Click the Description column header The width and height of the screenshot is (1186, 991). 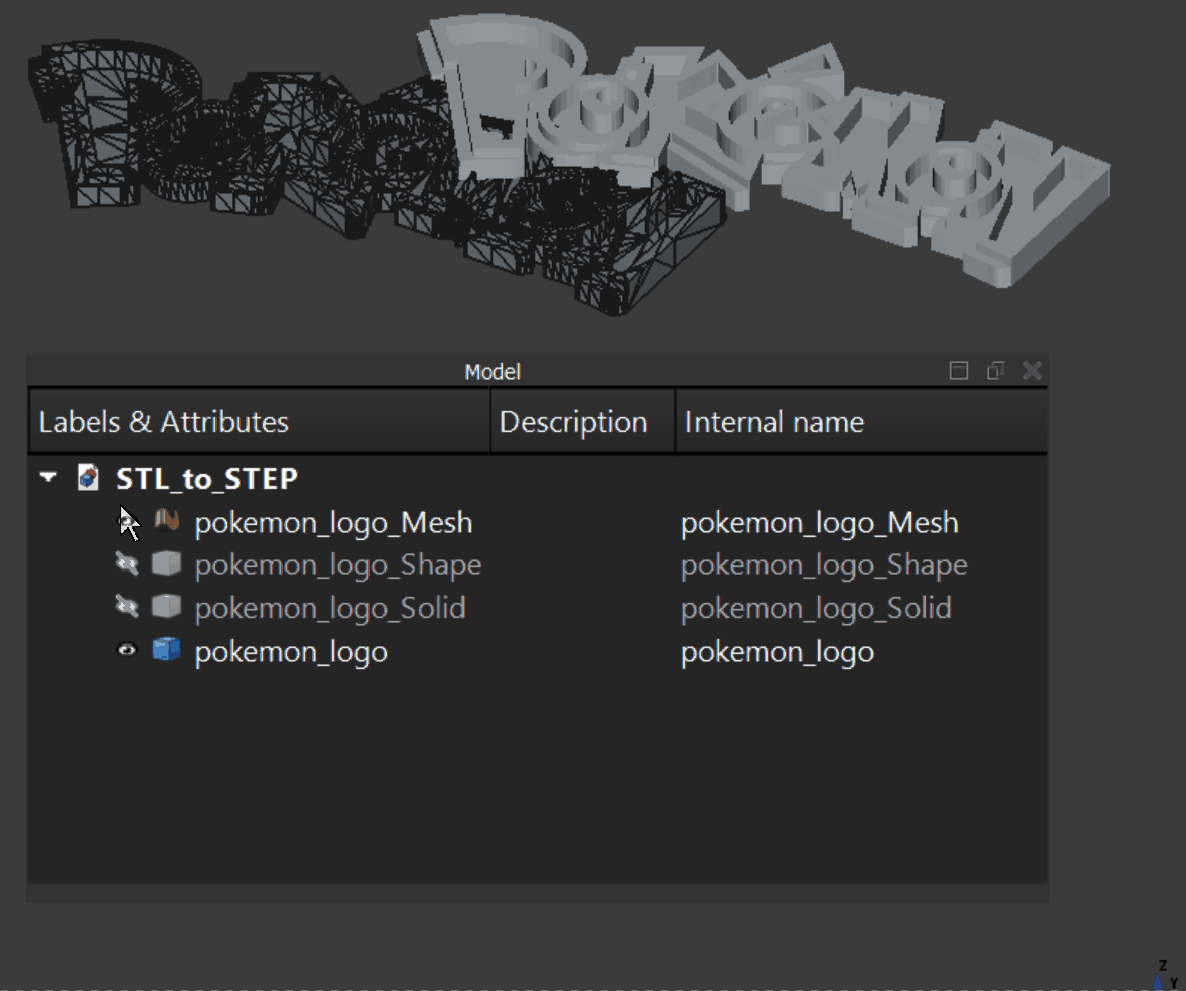(x=582, y=421)
